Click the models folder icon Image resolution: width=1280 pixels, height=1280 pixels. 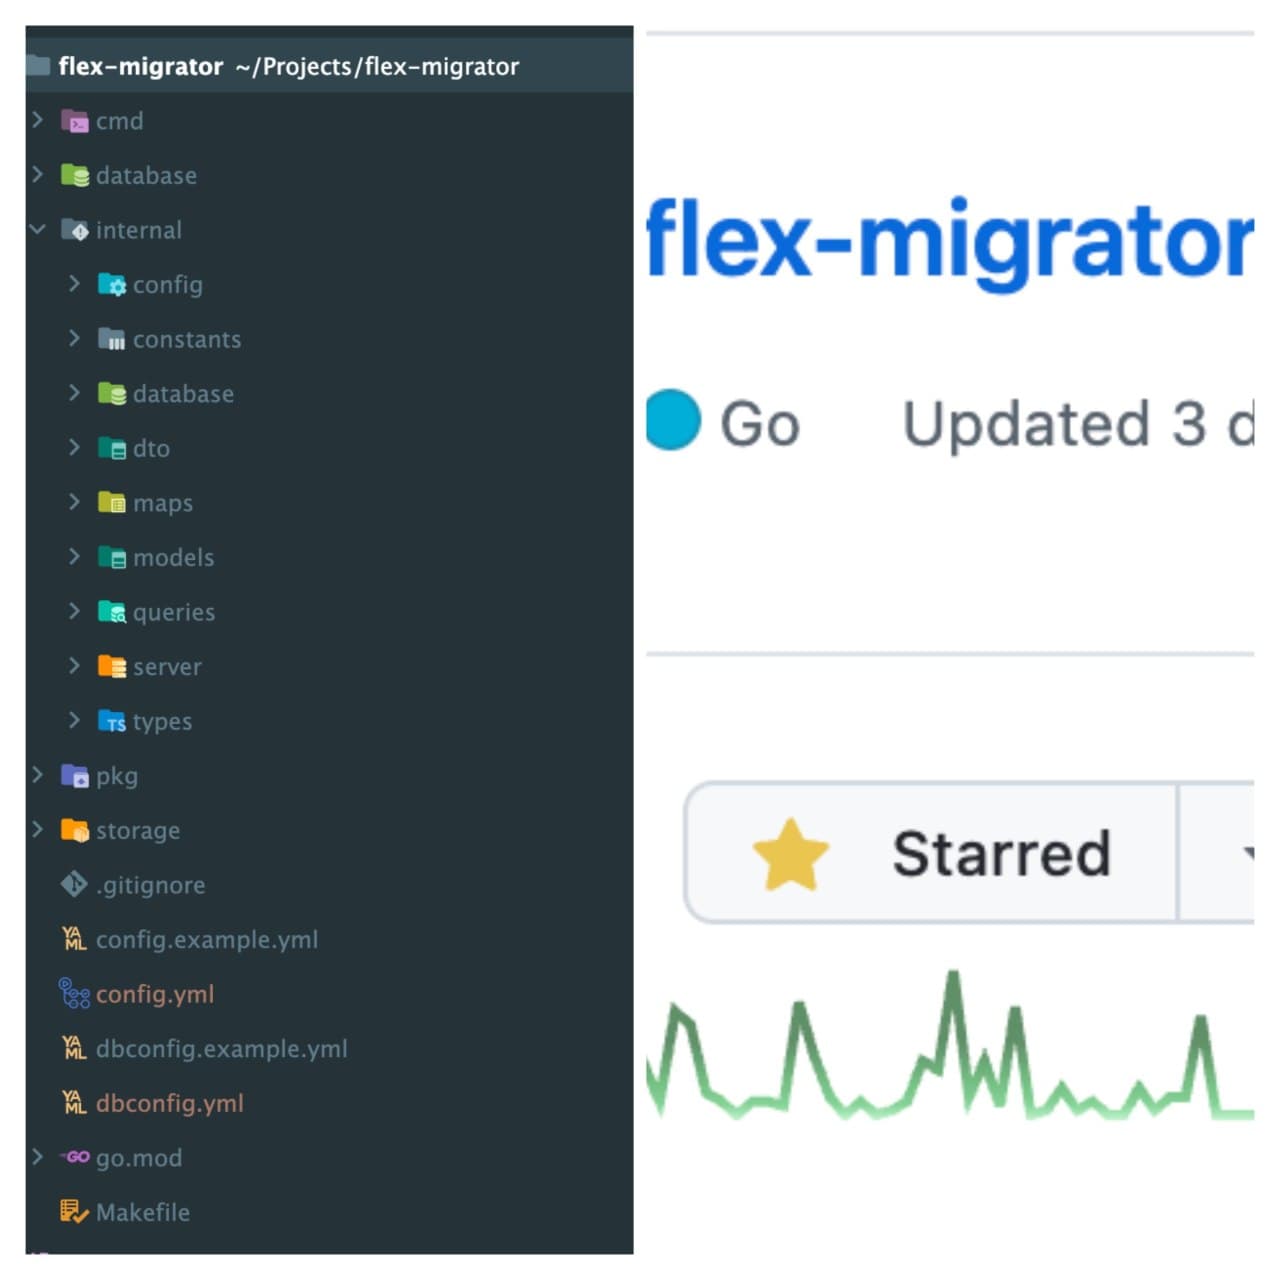(x=112, y=557)
